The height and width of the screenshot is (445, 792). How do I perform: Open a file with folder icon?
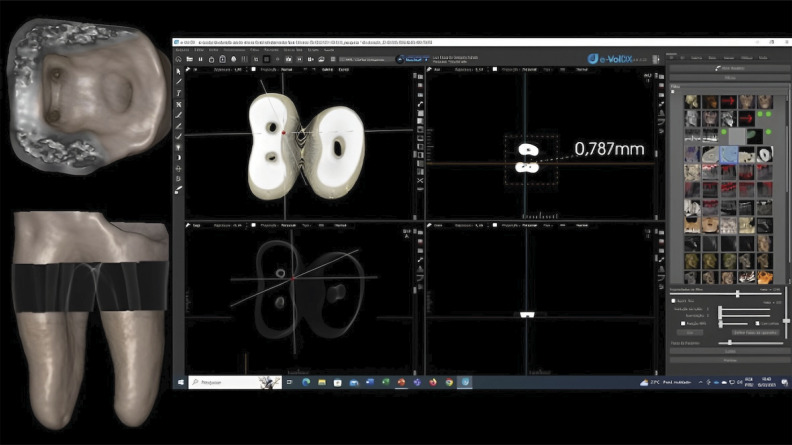(x=189, y=59)
